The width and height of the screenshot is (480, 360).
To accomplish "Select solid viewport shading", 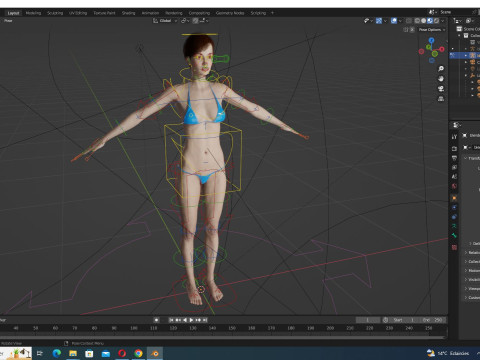I will (x=423, y=21).
